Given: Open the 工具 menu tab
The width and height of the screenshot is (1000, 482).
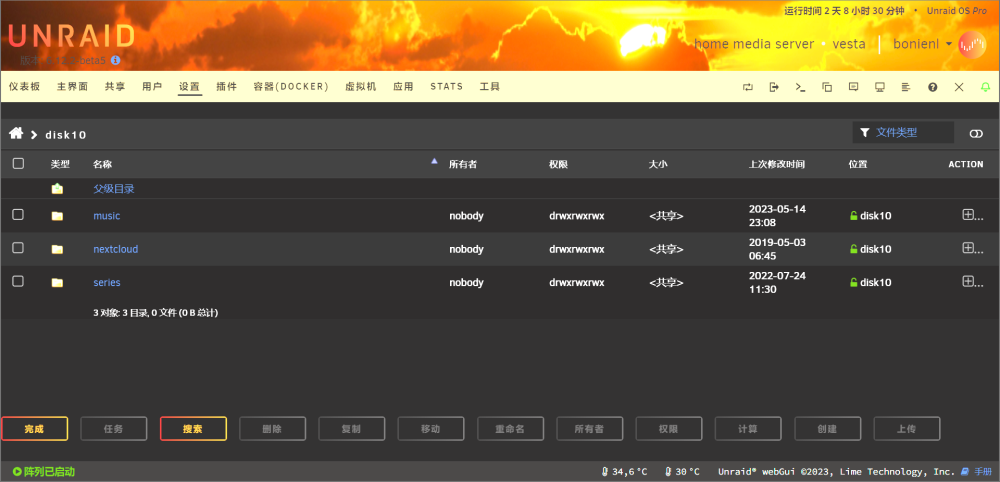Looking at the screenshot, I should pyautogui.click(x=490, y=87).
